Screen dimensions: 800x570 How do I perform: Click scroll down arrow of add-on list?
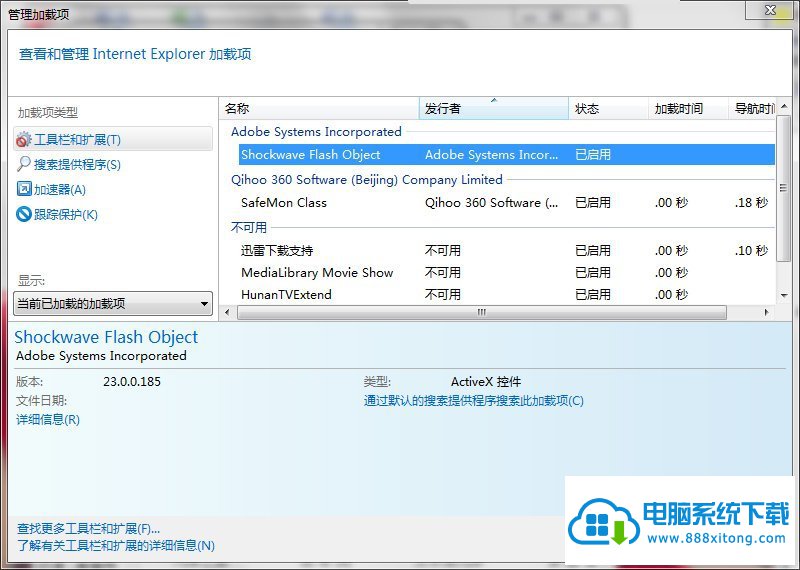click(784, 295)
